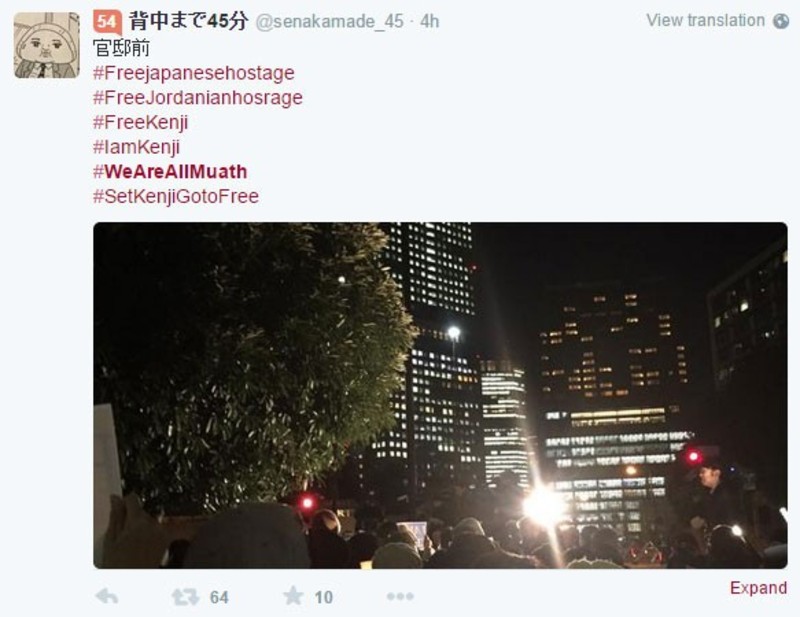This screenshot has width=800, height=617.
Task: Open the three-dot more options menu
Action: click(x=400, y=596)
